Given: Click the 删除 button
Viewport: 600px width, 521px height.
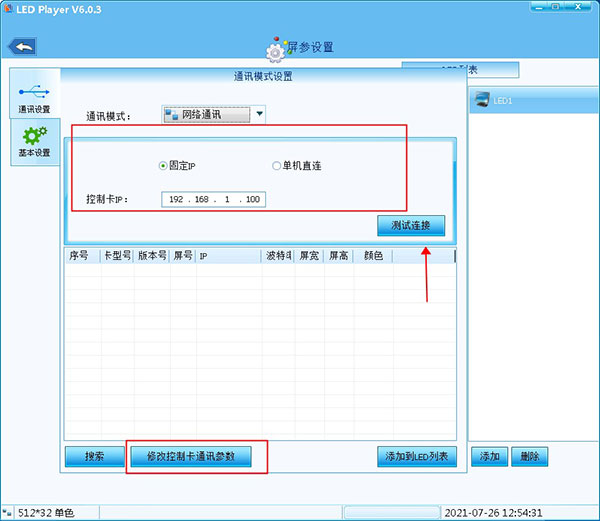Looking at the screenshot, I should click(530, 456).
